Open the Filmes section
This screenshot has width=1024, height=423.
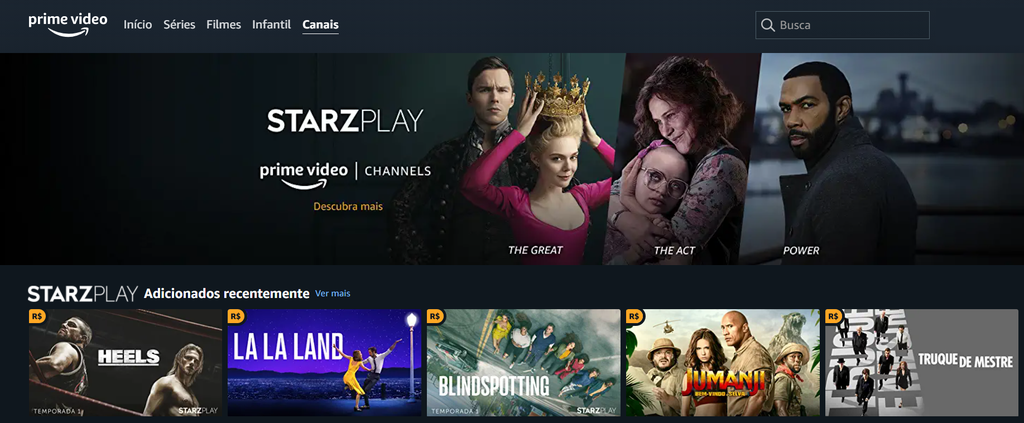(x=223, y=25)
